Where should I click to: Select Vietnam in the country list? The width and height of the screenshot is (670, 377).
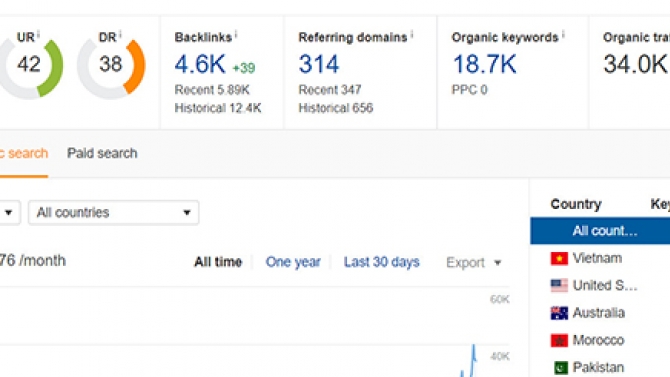(x=597, y=258)
